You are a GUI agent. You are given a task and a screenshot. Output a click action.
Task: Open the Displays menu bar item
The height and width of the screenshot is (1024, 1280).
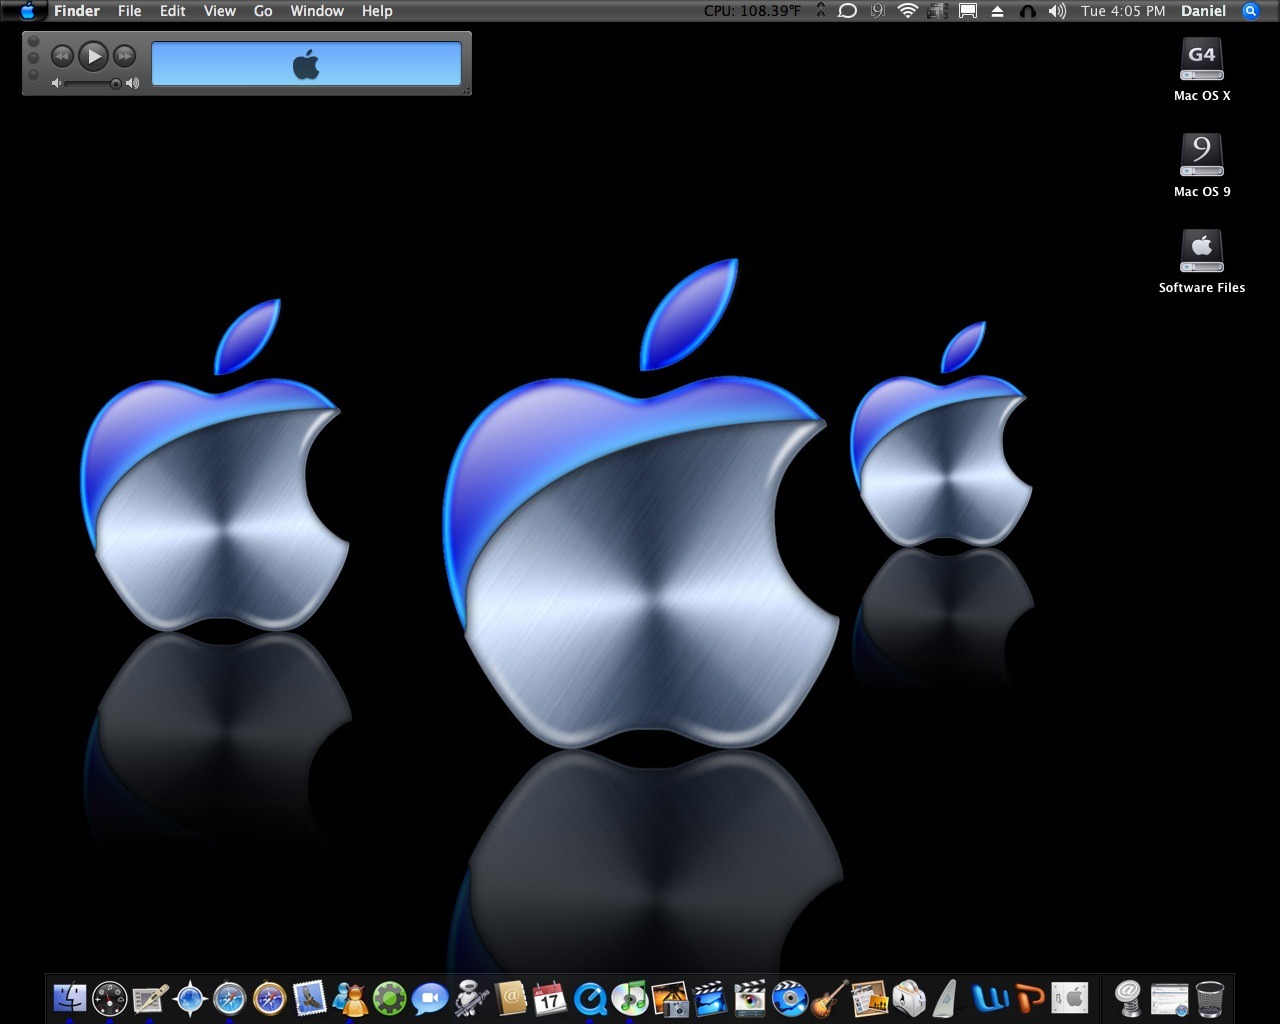(967, 11)
